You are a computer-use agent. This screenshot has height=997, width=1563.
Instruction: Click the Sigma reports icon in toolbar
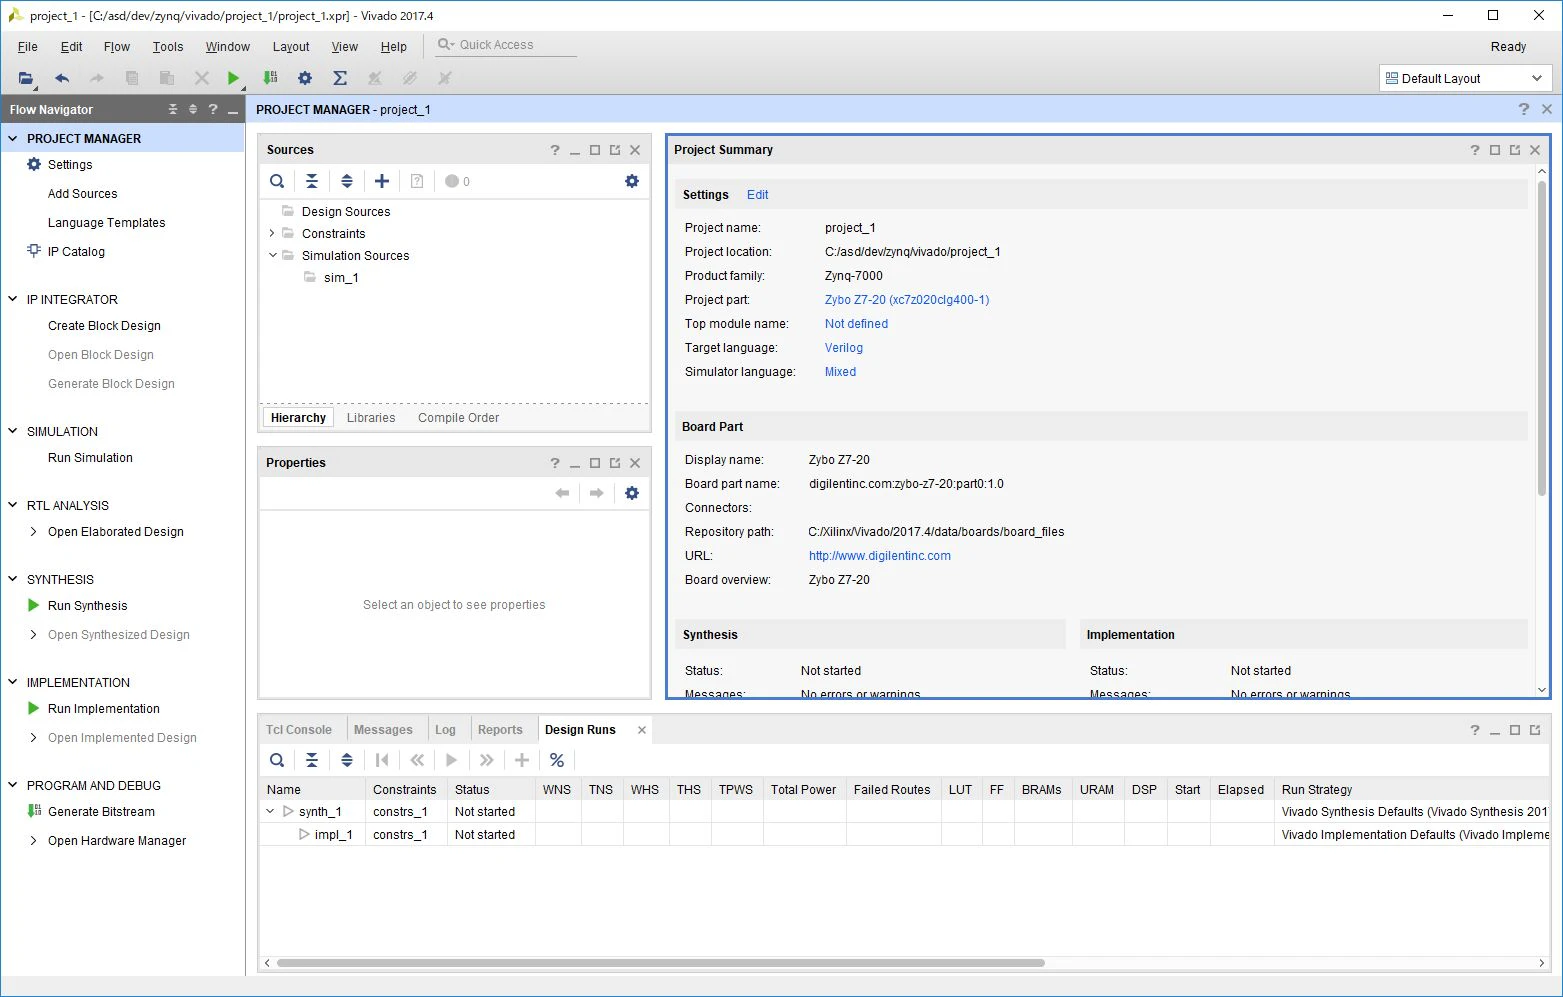340,78
